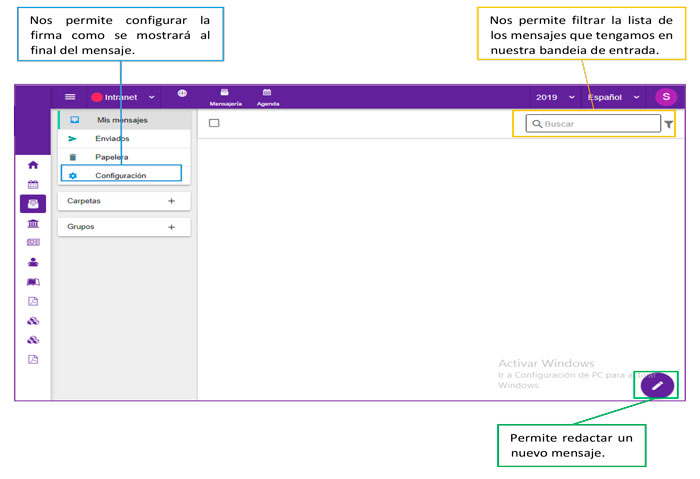Click the user profile icon in sidebar

[33, 262]
